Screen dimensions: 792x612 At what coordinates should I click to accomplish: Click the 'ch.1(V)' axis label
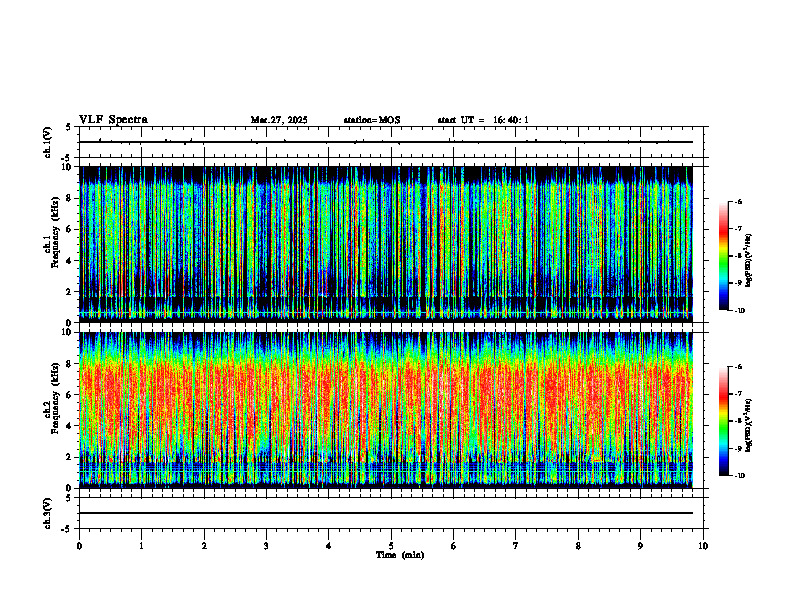click(x=47, y=142)
